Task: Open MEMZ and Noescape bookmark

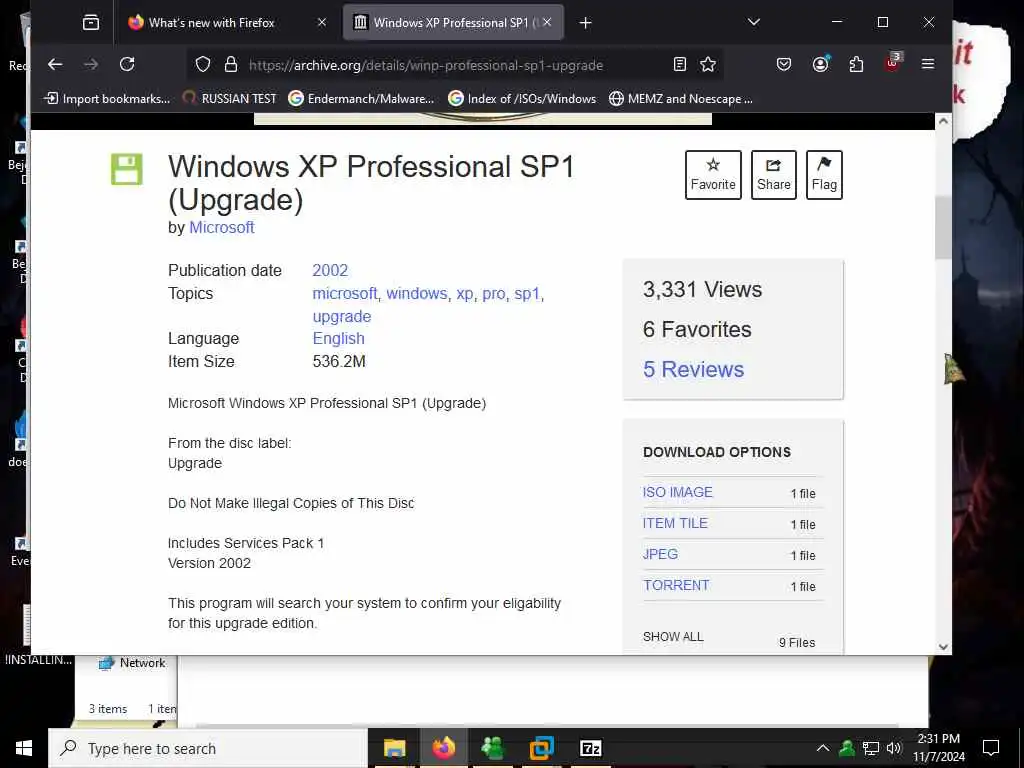Action: (681, 99)
